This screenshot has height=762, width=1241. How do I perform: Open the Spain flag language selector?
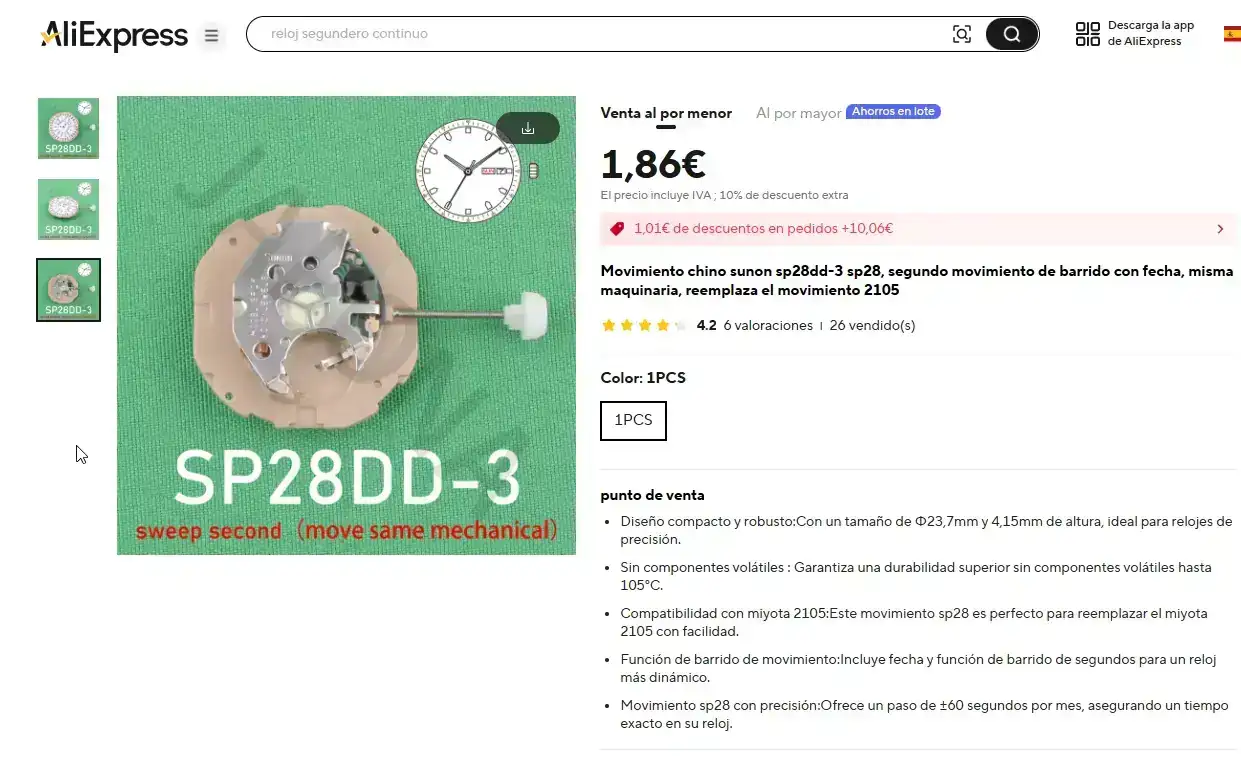tap(1232, 34)
